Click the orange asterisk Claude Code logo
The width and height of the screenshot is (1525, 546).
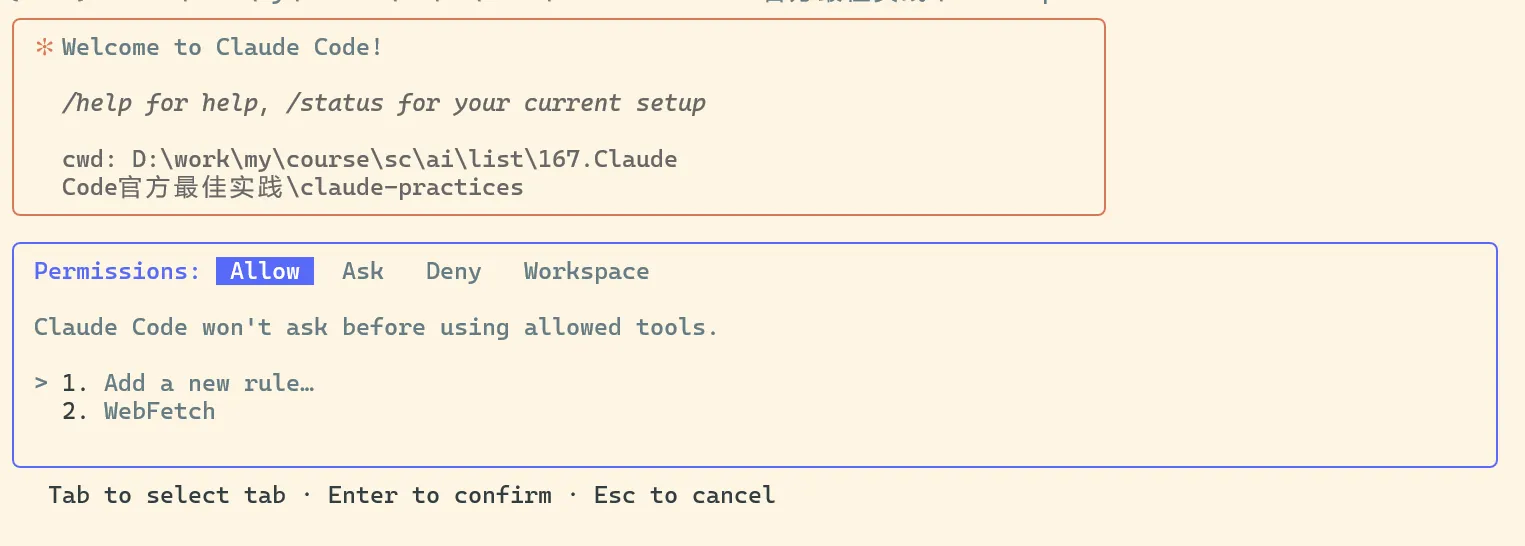click(44, 47)
